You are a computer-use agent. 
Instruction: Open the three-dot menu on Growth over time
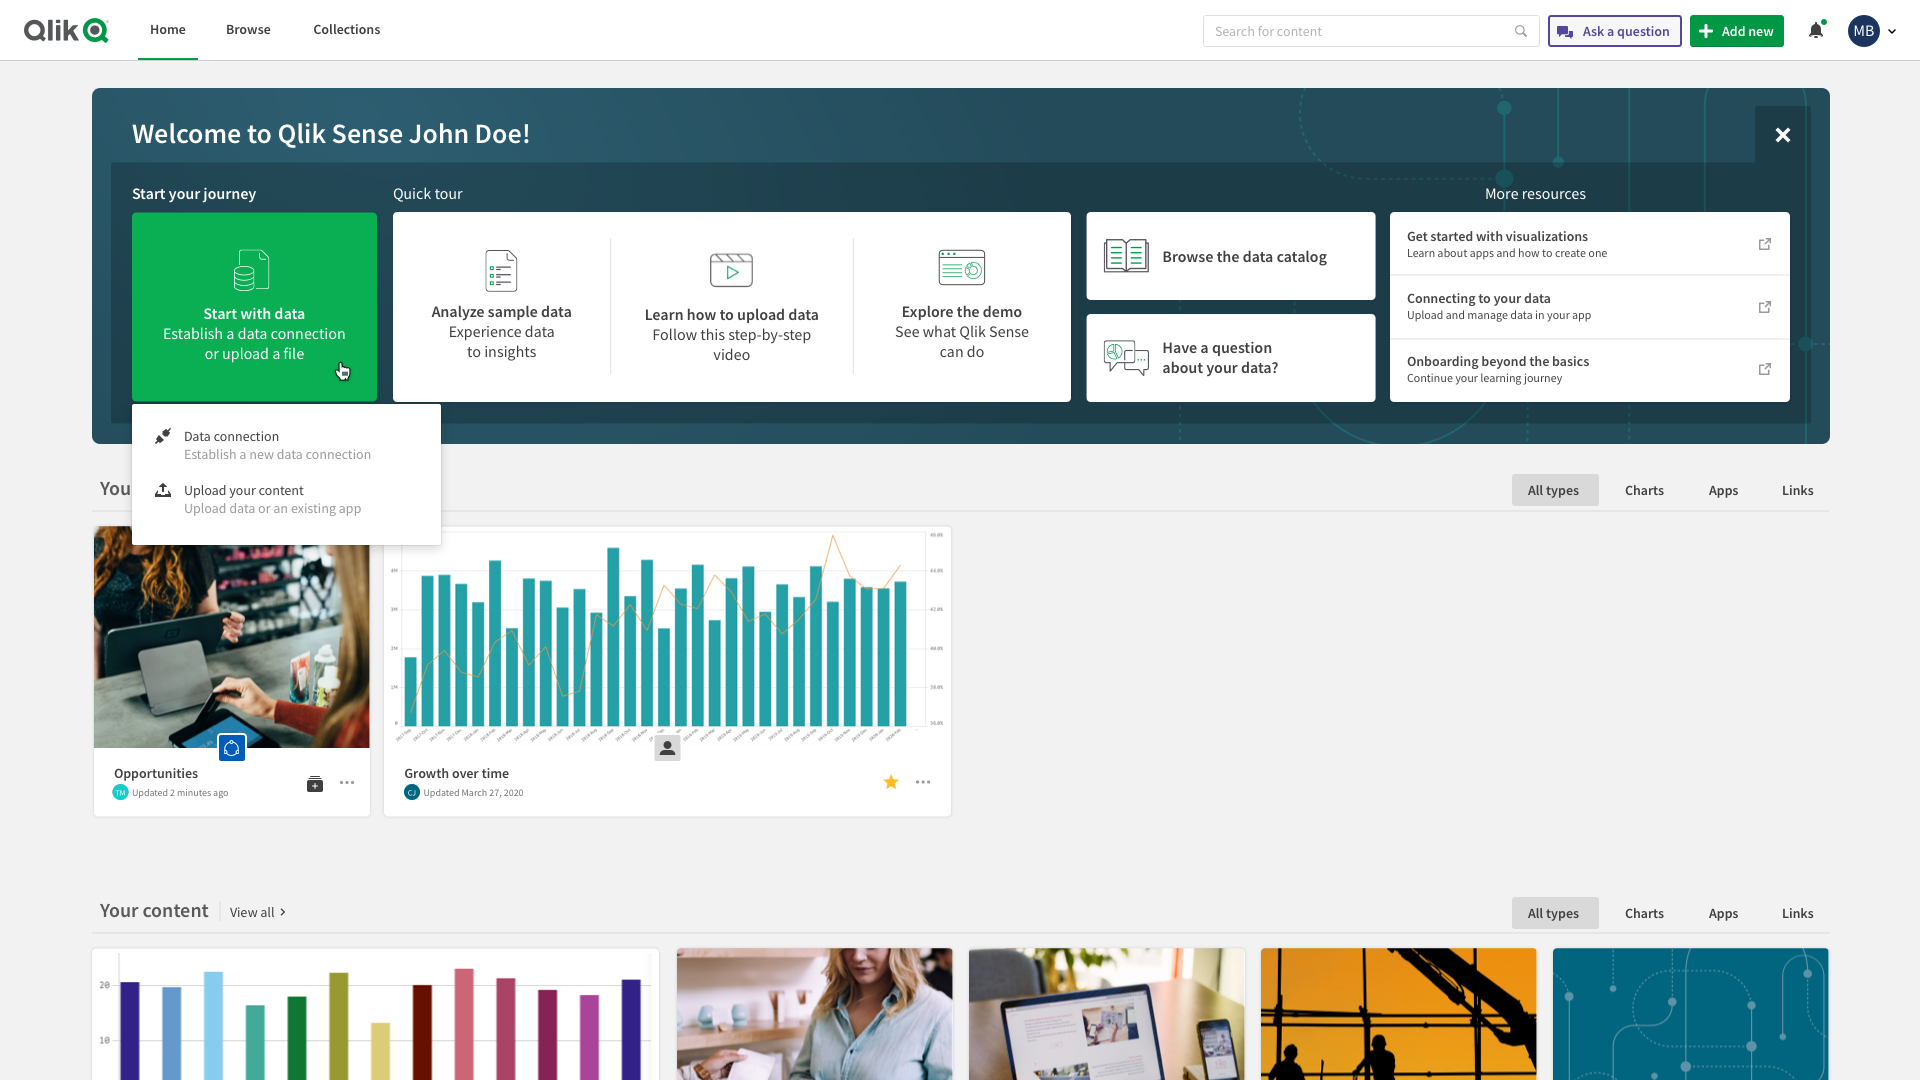[x=923, y=782]
